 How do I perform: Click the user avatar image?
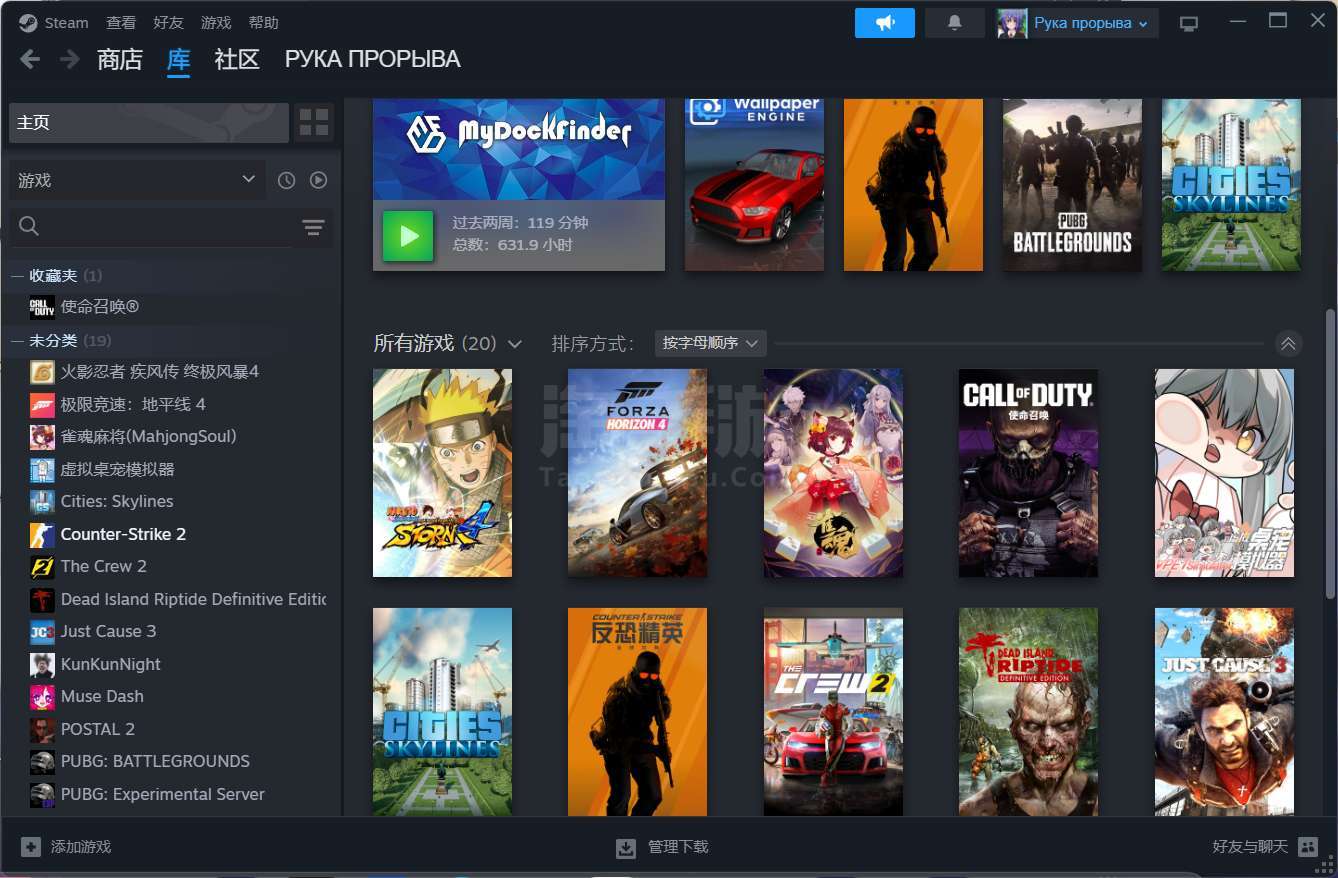(1012, 23)
